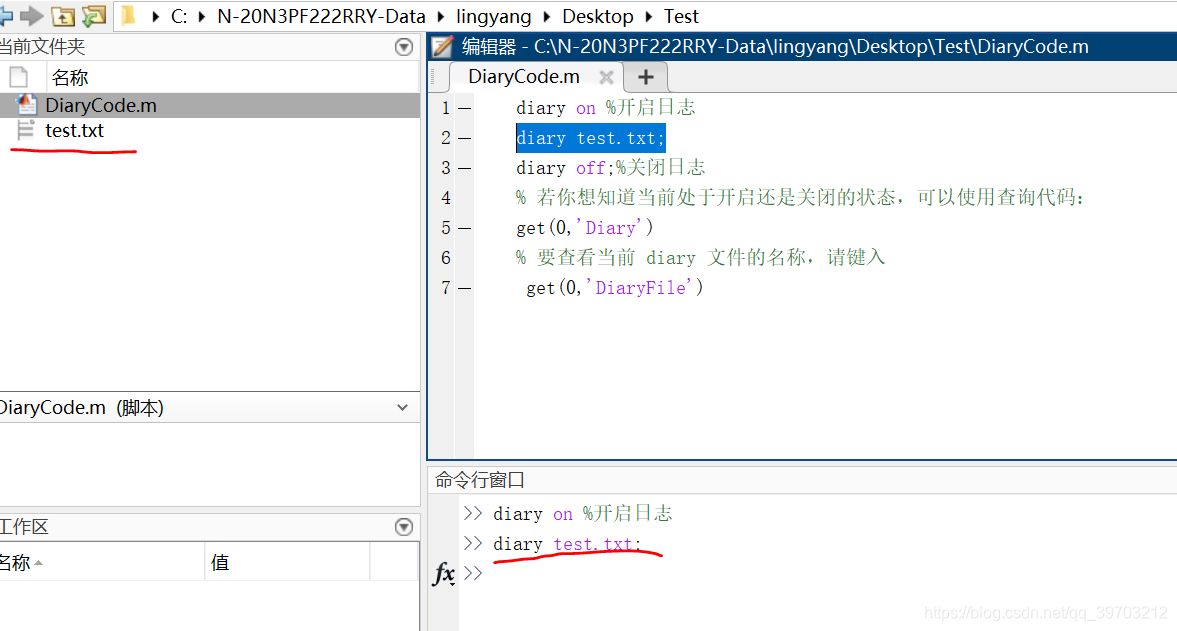Navigate to the Test folder in breadcrumb
1177x631 pixels.
tap(681, 16)
